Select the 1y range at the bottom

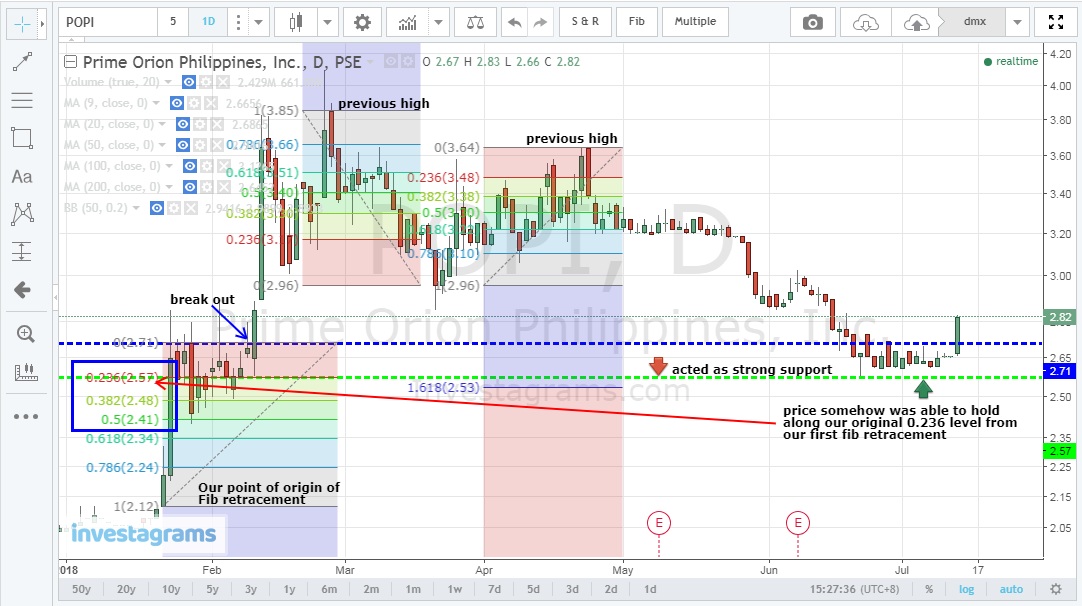coord(290,590)
